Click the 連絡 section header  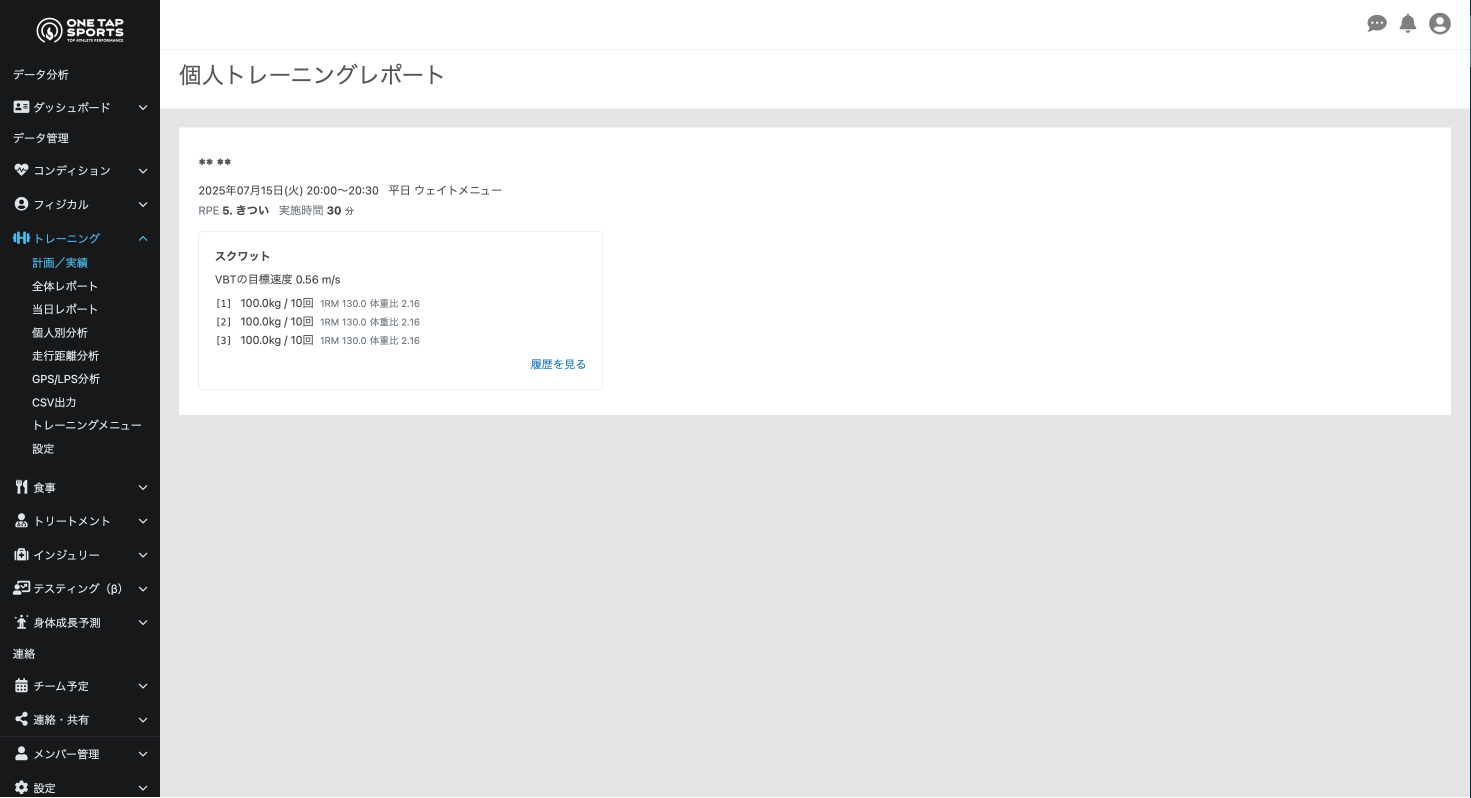pos(24,654)
